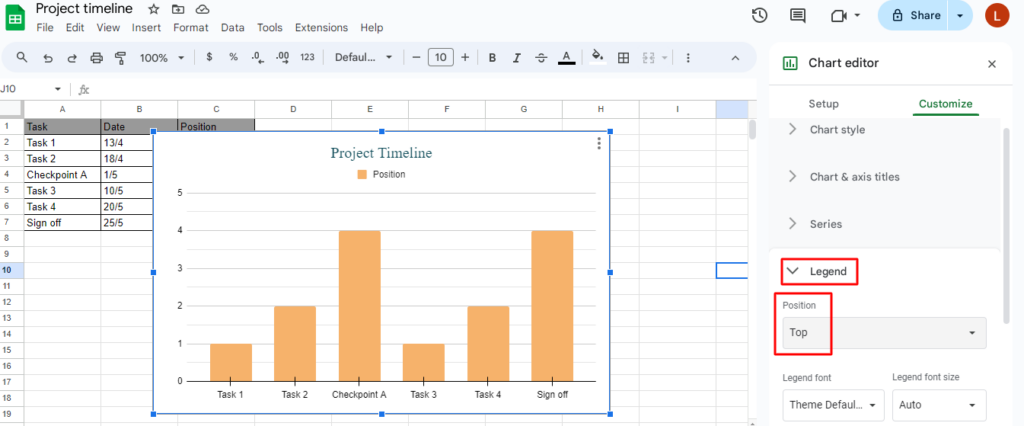Open version history clock icon
This screenshot has width=1024, height=426.
coord(760,16)
